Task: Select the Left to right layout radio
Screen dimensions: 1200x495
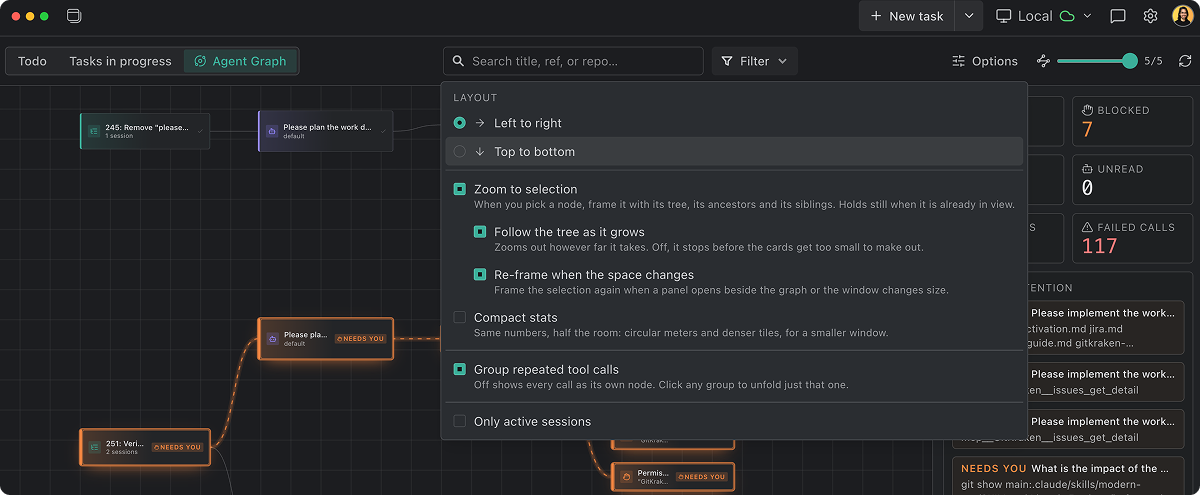Action: pos(459,123)
